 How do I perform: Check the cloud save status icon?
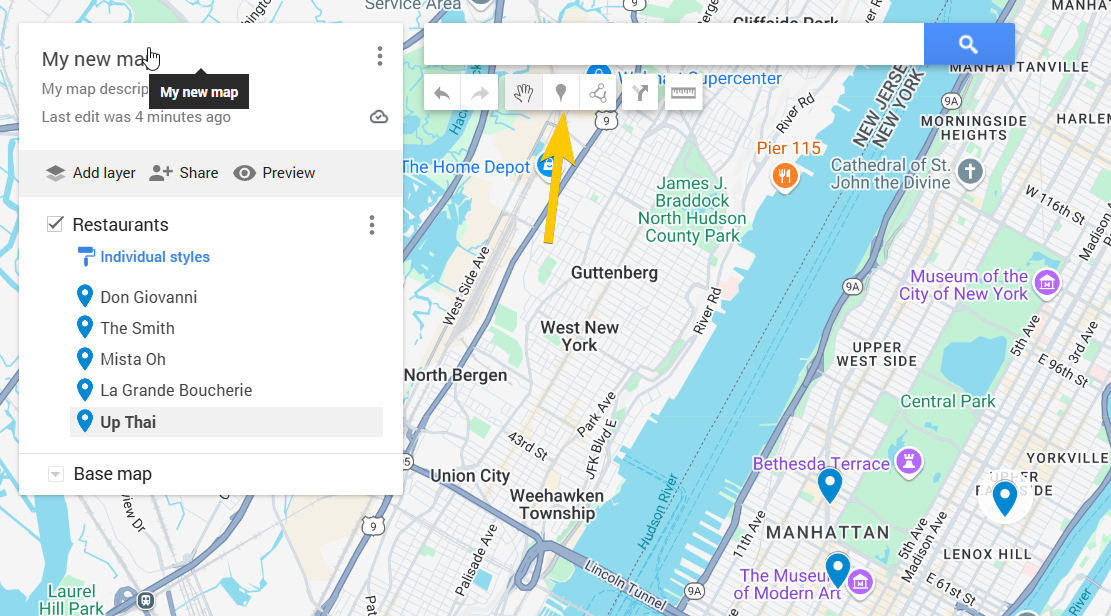pos(378,116)
